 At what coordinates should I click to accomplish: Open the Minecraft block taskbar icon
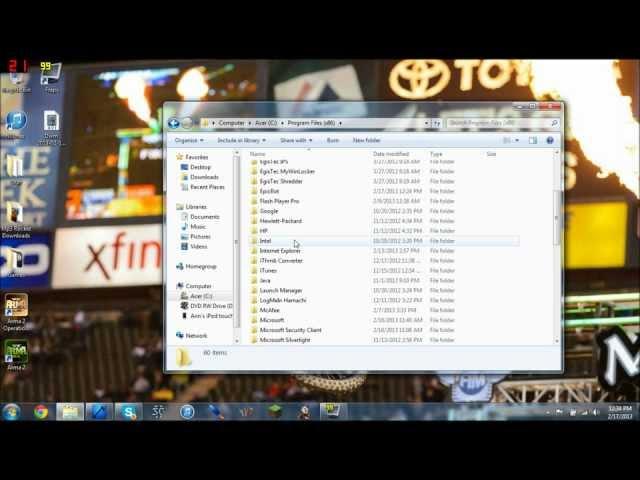click(274, 412)
